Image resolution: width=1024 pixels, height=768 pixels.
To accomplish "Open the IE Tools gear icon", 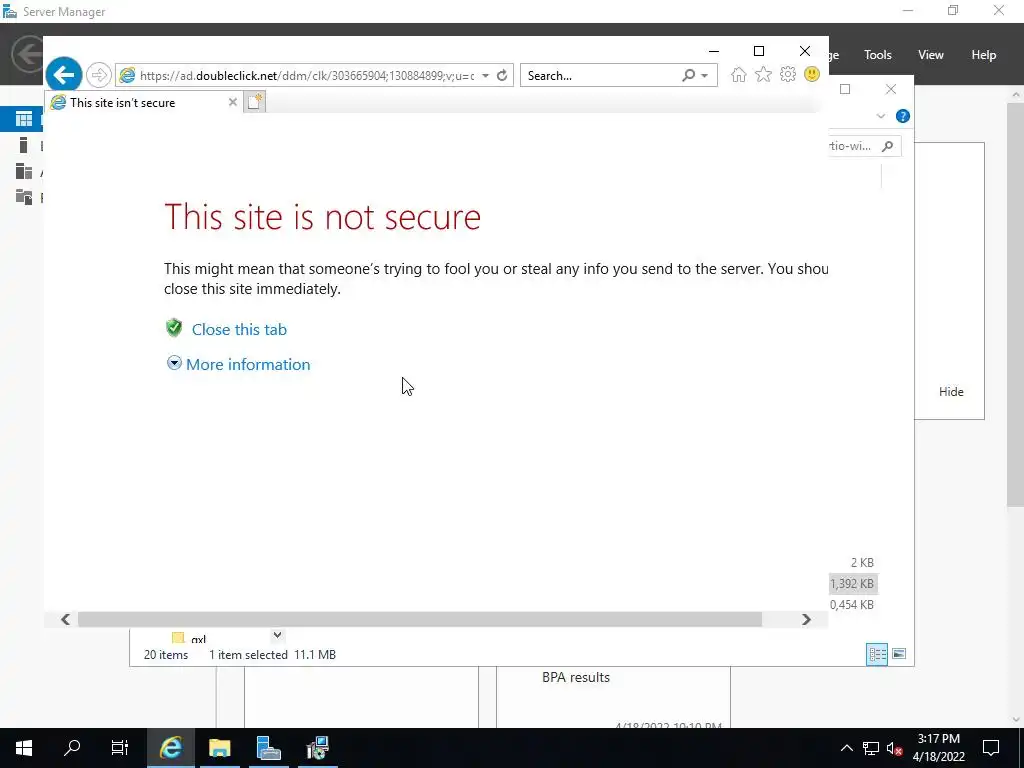I will 788,74.
